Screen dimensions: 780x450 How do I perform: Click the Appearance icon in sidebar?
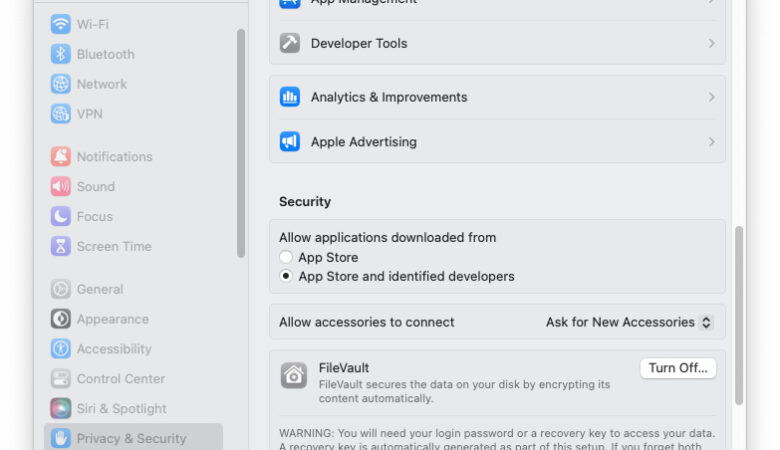pyautogui.click(x=60, y=319)
